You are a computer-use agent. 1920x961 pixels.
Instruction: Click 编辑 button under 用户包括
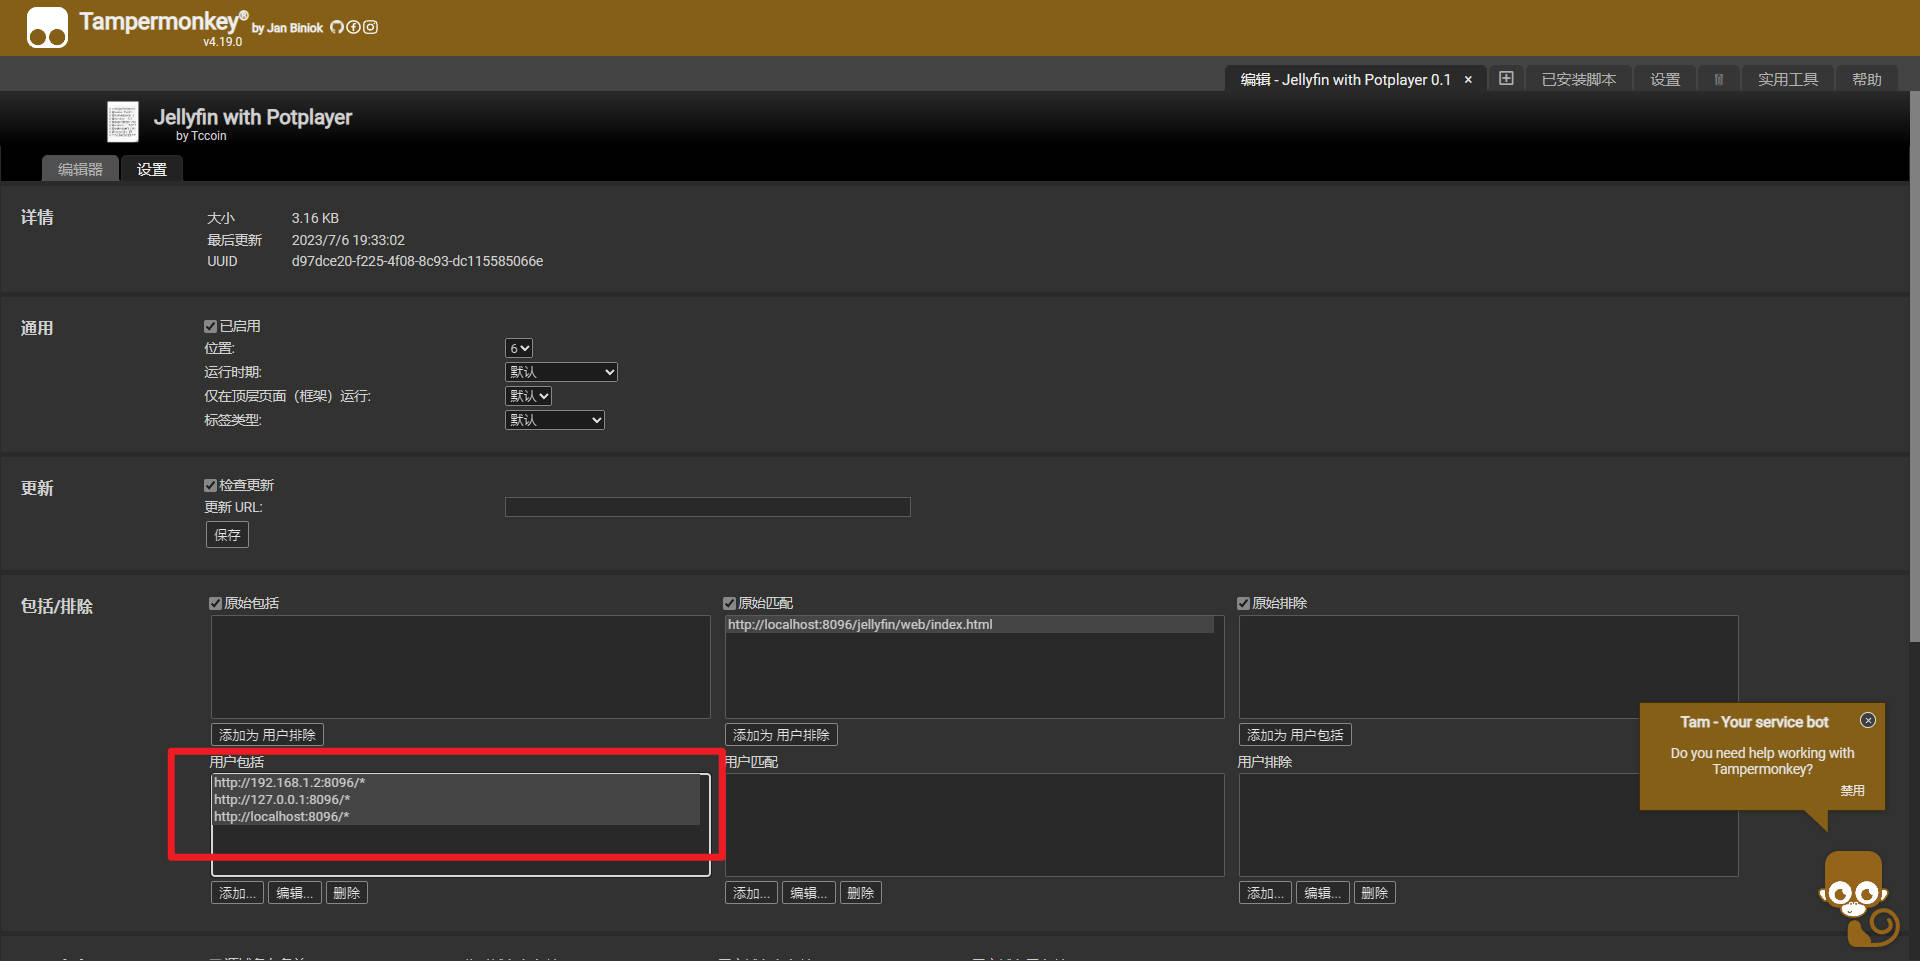coord(295,893)
